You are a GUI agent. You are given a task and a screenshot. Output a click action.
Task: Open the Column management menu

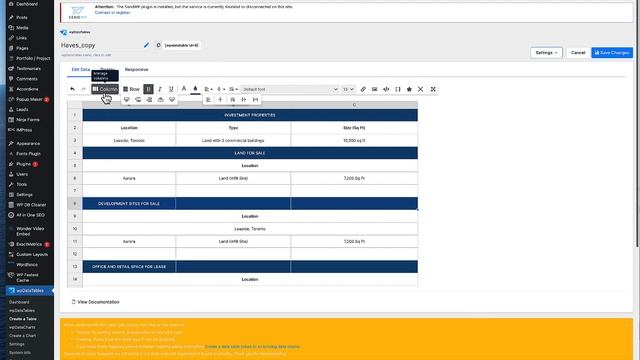point(105,89)
